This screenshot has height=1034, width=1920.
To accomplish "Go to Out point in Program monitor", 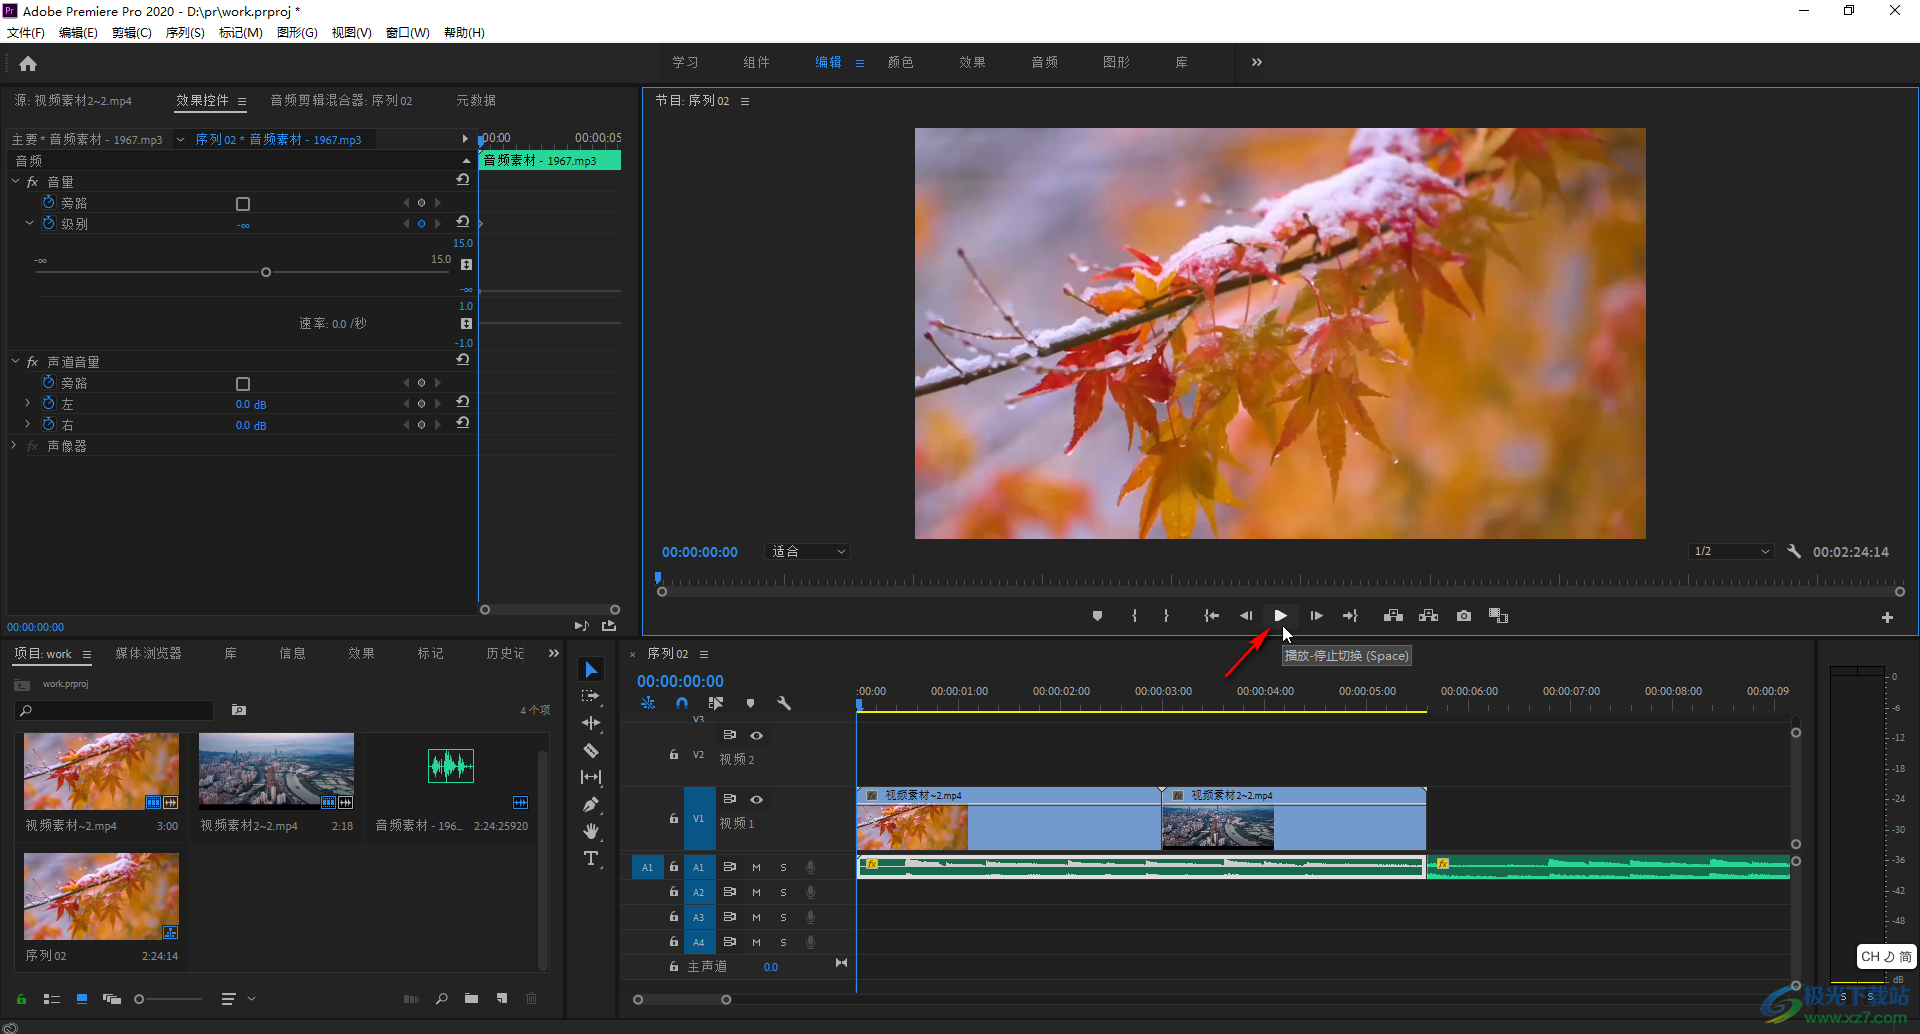I will [1350, 616].
